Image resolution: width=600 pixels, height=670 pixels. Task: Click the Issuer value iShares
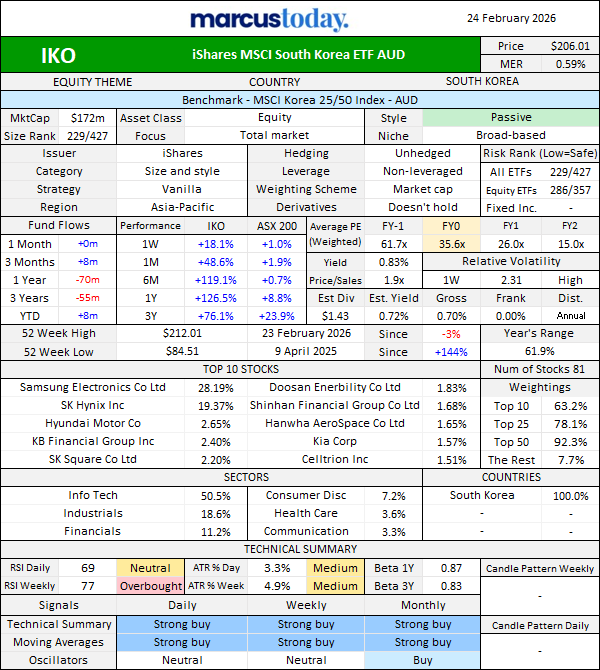pyautogui.click(x=182, y=153)
